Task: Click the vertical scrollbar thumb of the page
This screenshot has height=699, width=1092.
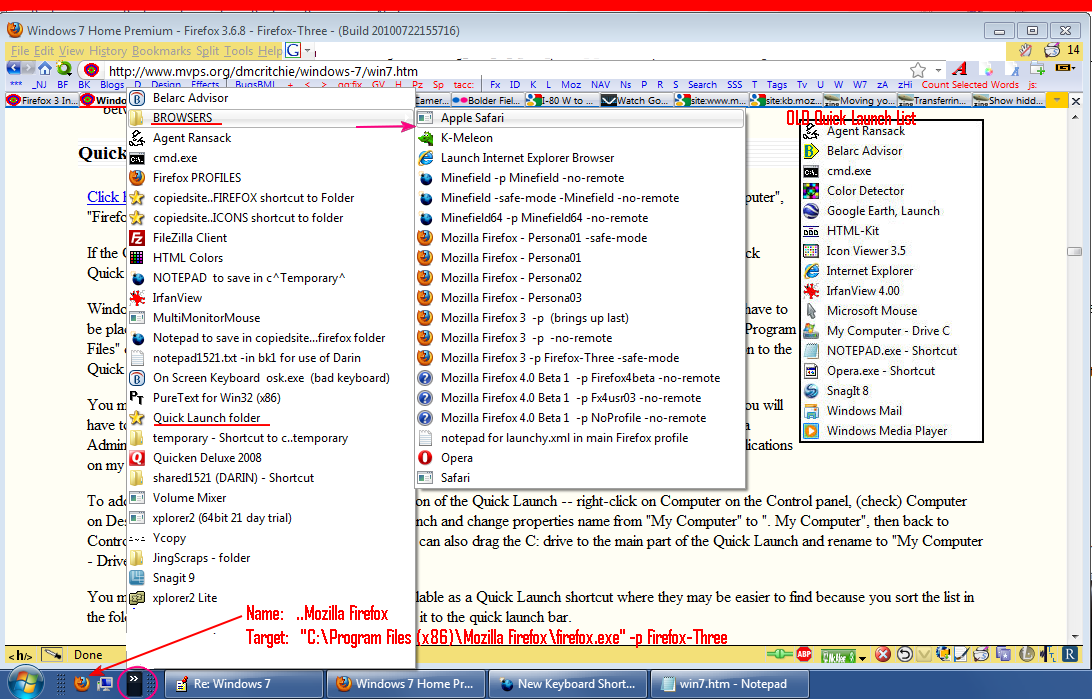Action: pos(1075,251)
